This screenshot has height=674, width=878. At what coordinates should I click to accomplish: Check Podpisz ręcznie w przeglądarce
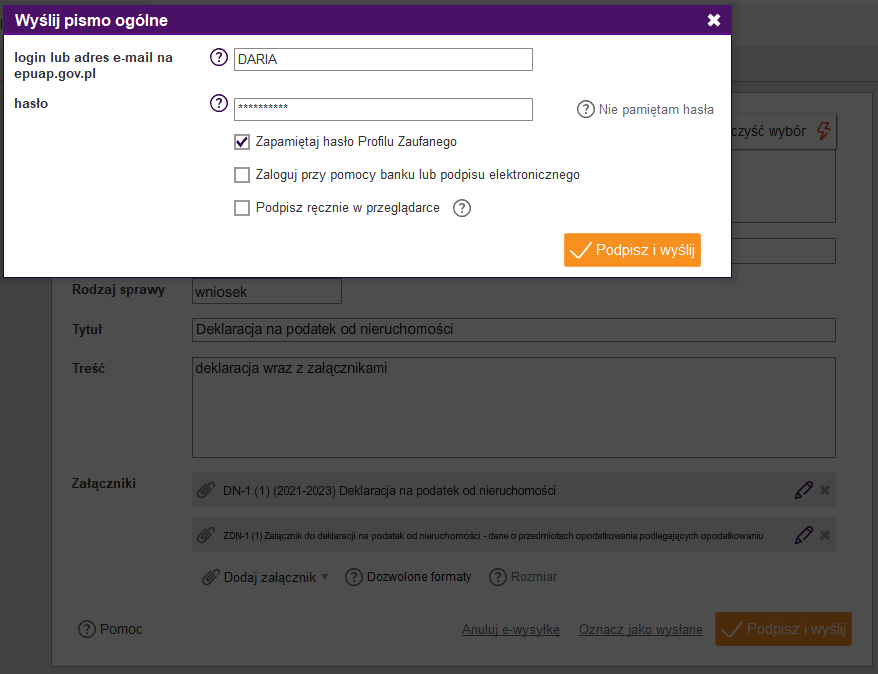pyautogui.click(x=242, y=208)
